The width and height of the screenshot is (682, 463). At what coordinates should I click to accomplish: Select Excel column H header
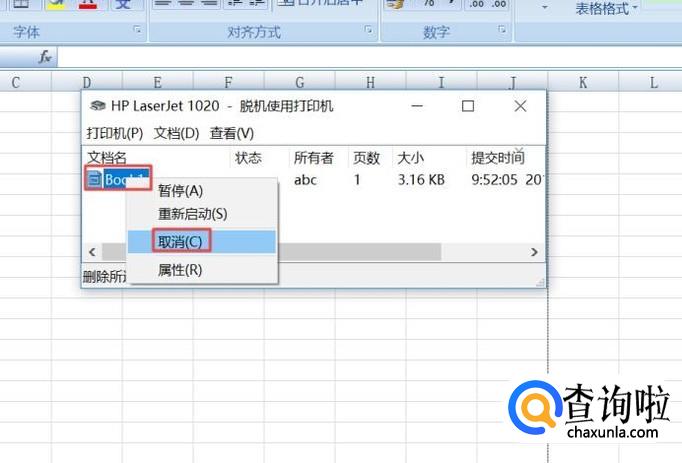tap(370, 82)
